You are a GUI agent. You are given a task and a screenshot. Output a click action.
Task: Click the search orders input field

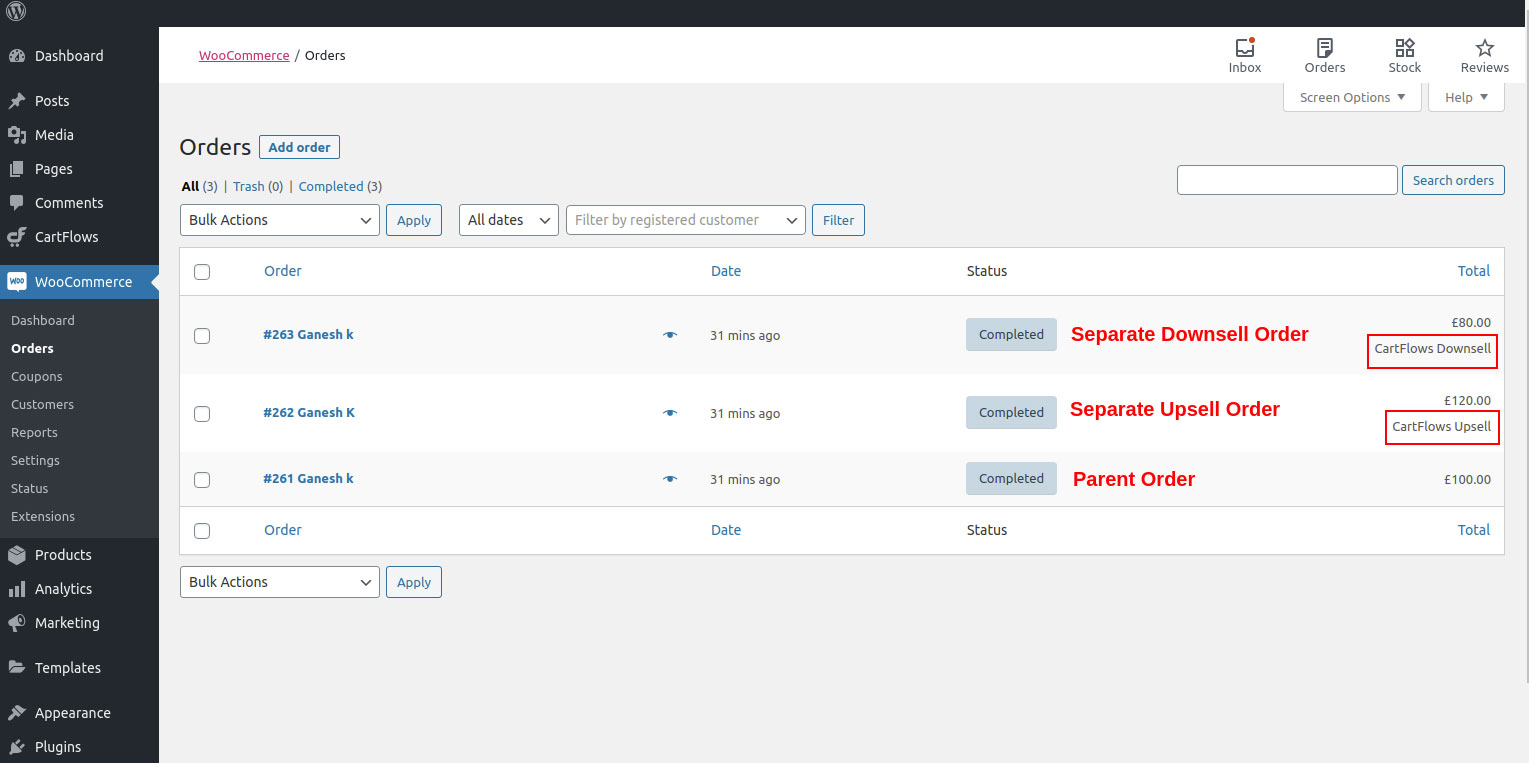coord(1286,180)
